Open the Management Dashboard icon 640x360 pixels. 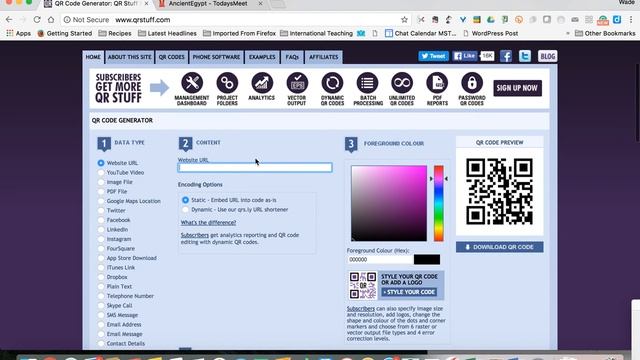coord(192,83)
